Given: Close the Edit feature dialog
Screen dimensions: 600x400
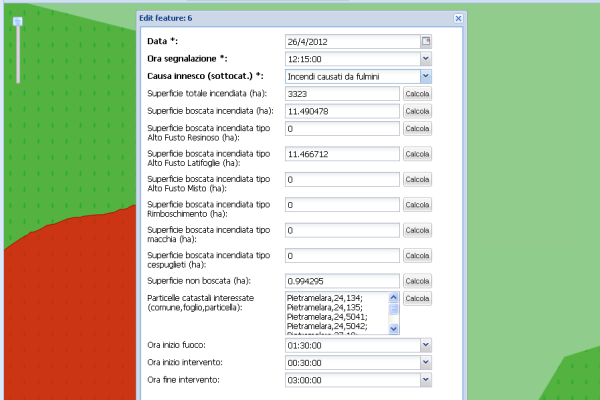Looking at the screenshot, I should point(458,18).
